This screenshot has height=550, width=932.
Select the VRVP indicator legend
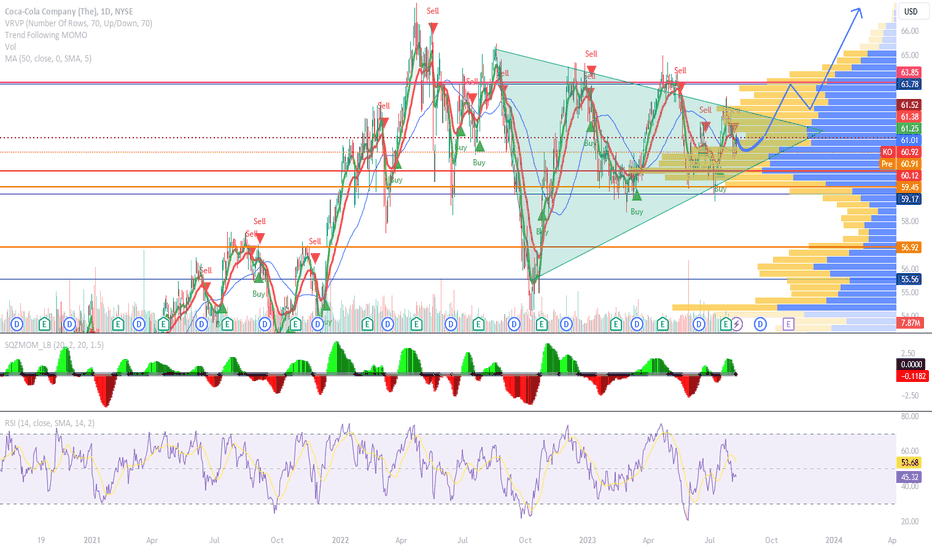(x=78, y=23)
